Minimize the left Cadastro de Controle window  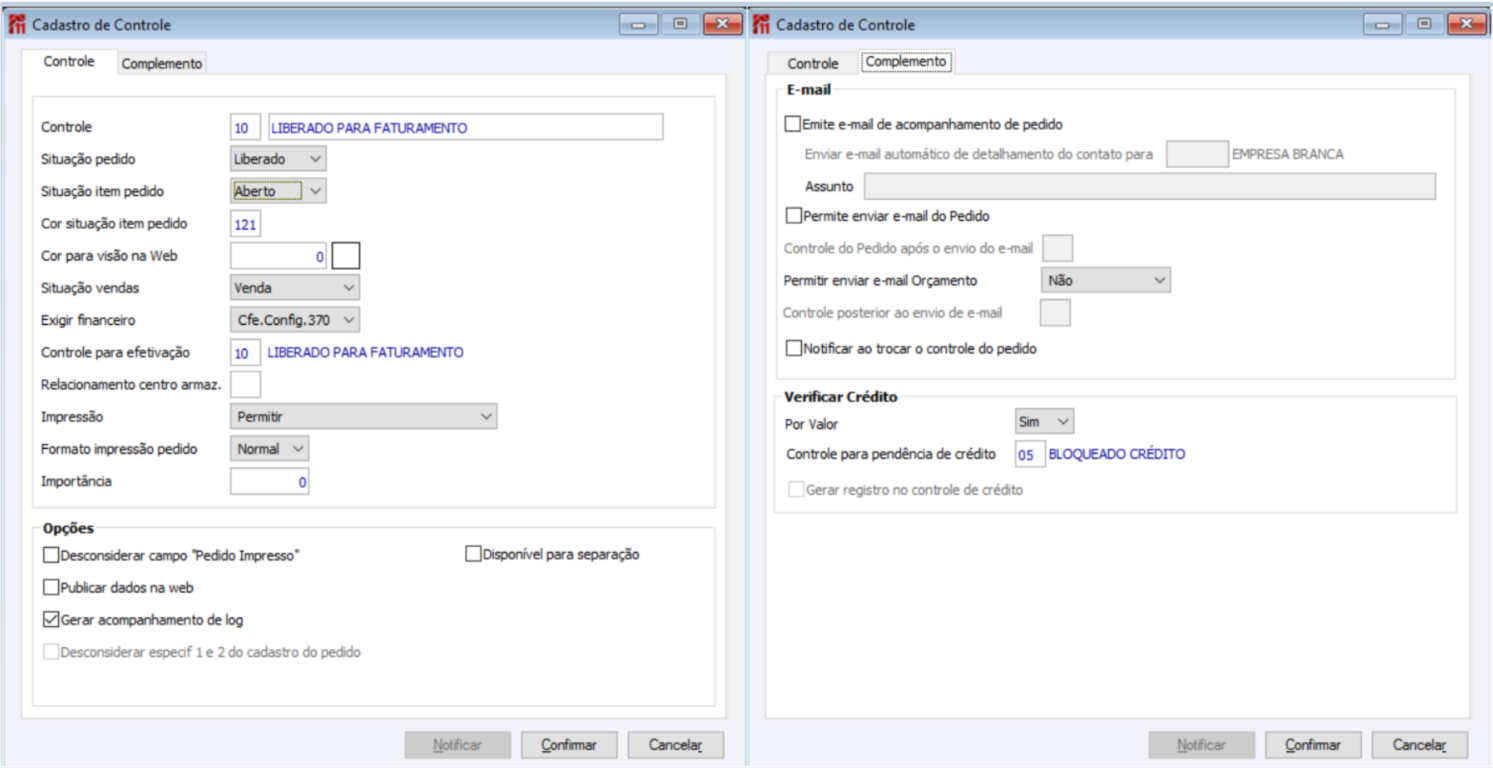tap(638, 24)
